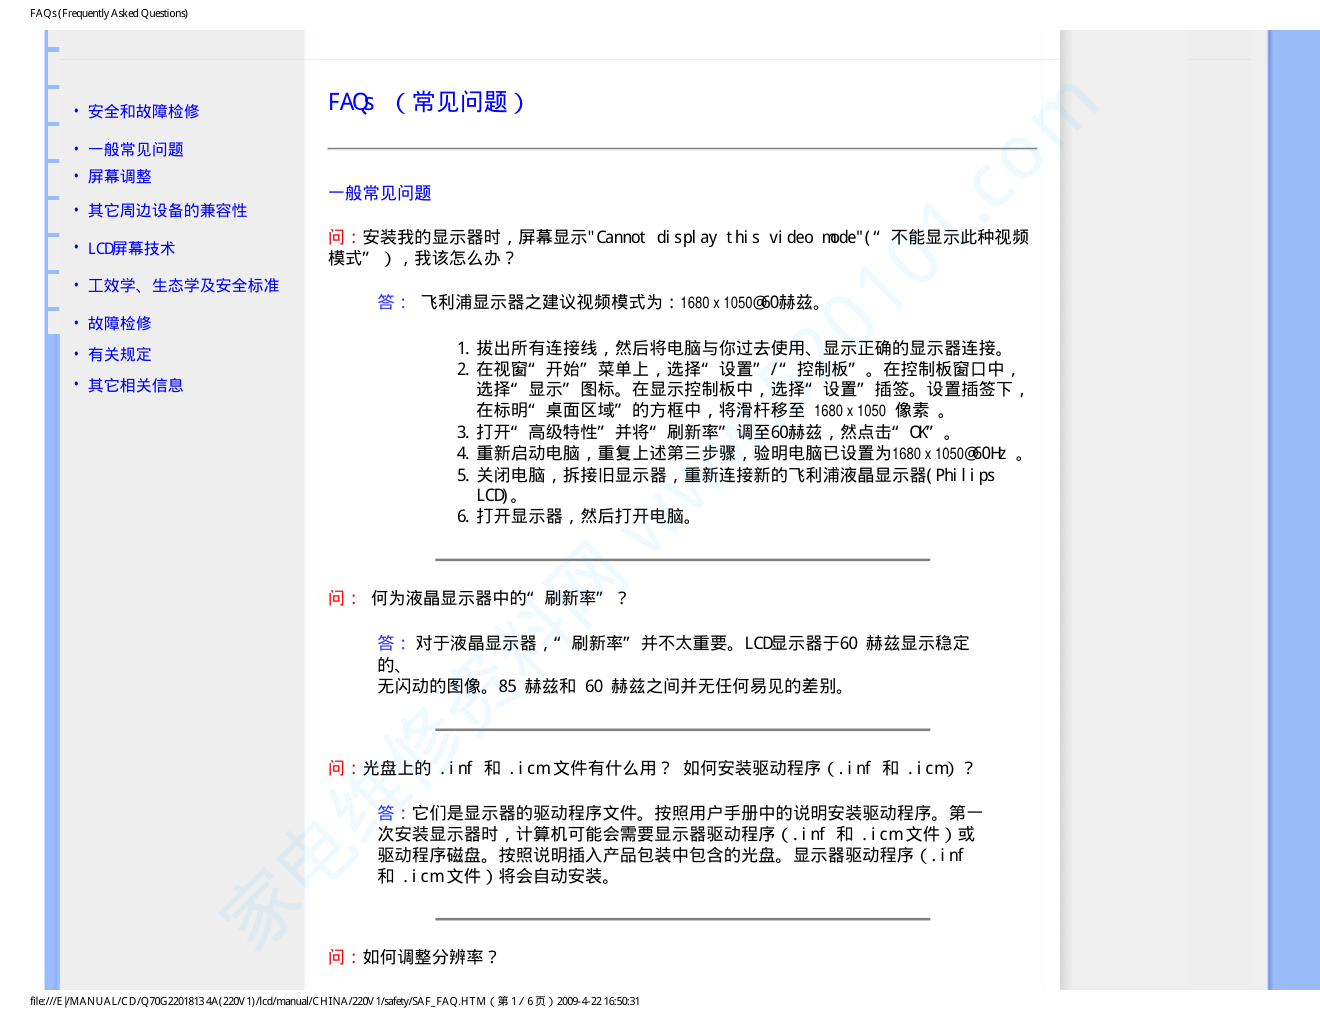Open 工效学、生态学及安全标准 link

point(183,285)
